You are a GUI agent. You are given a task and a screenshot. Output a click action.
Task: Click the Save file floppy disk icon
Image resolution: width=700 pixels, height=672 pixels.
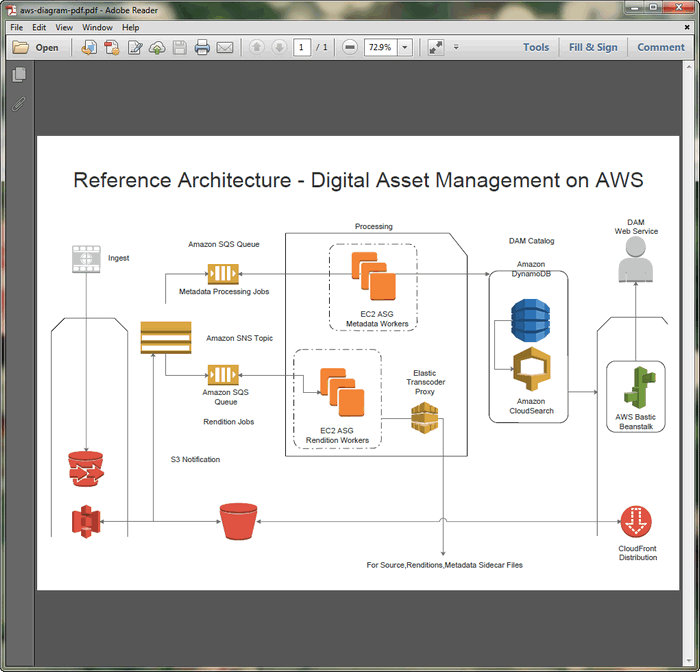(180, 47)
